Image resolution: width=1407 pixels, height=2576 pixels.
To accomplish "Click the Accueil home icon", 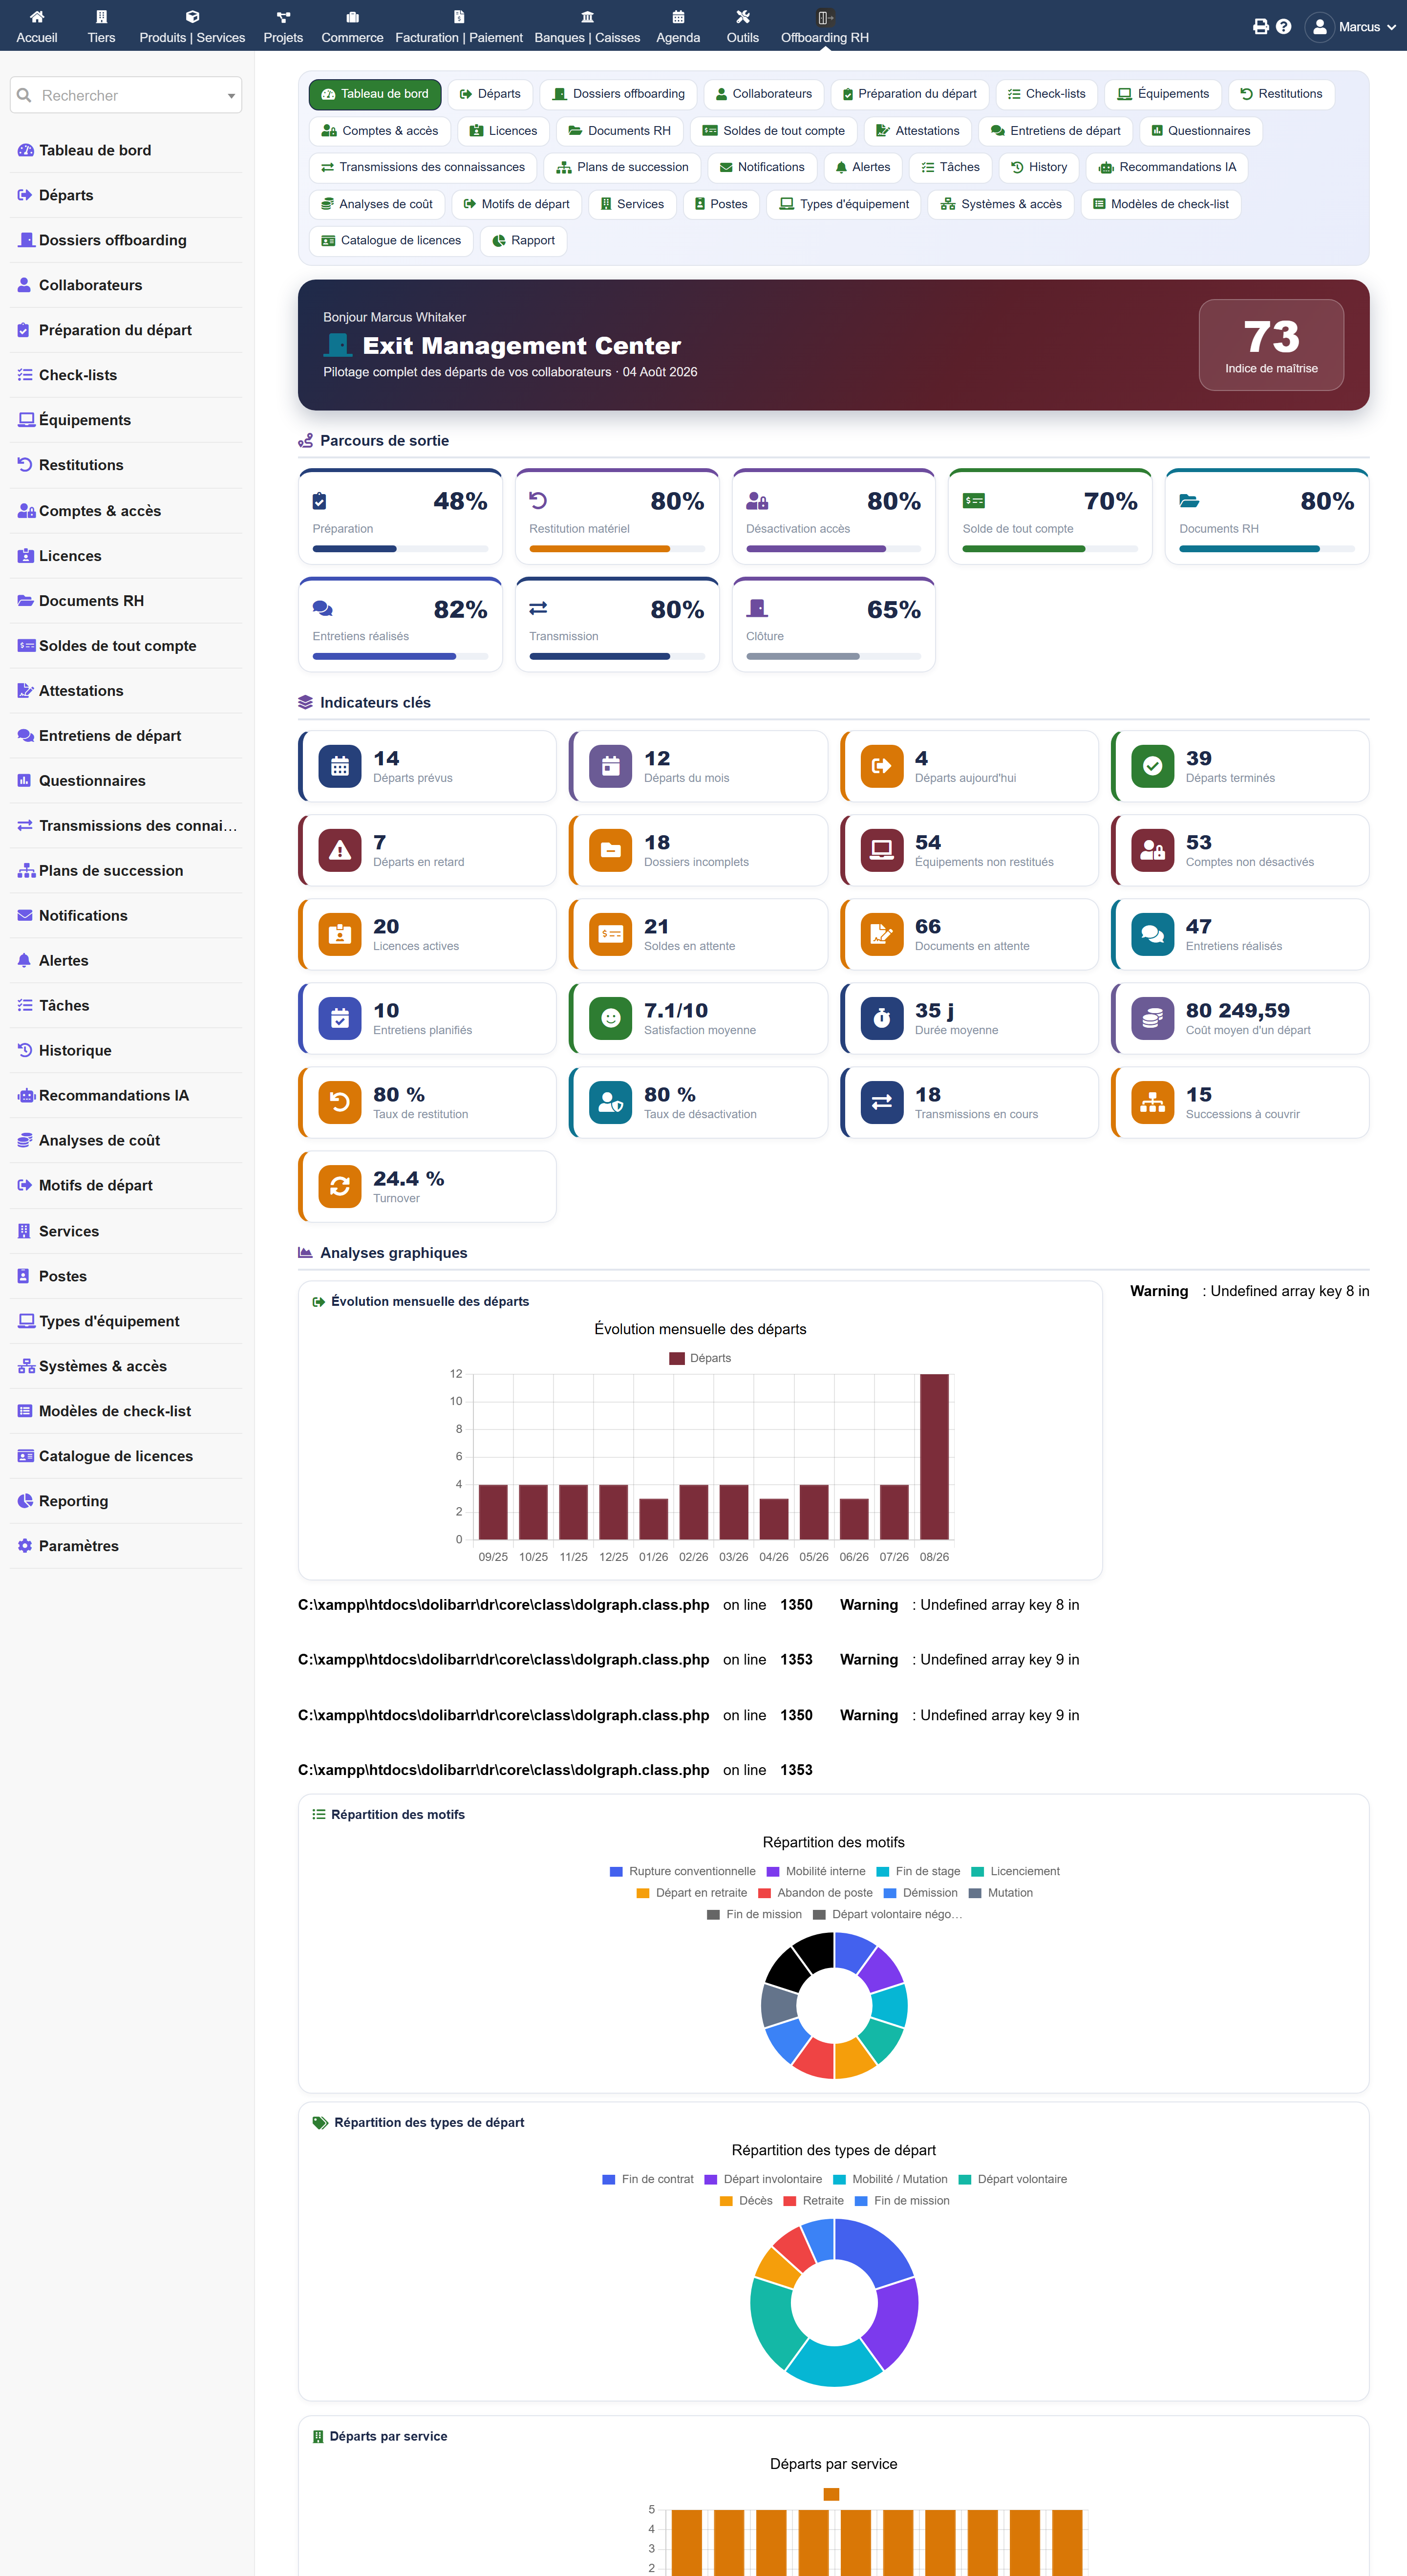I will (37, 16).
